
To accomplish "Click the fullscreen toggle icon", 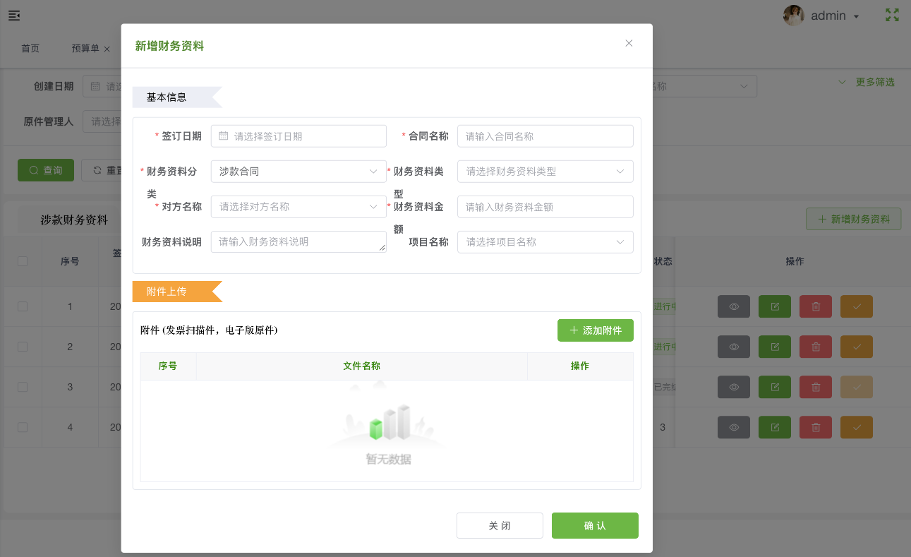I will pyautogui.click(x=892, y=15).
